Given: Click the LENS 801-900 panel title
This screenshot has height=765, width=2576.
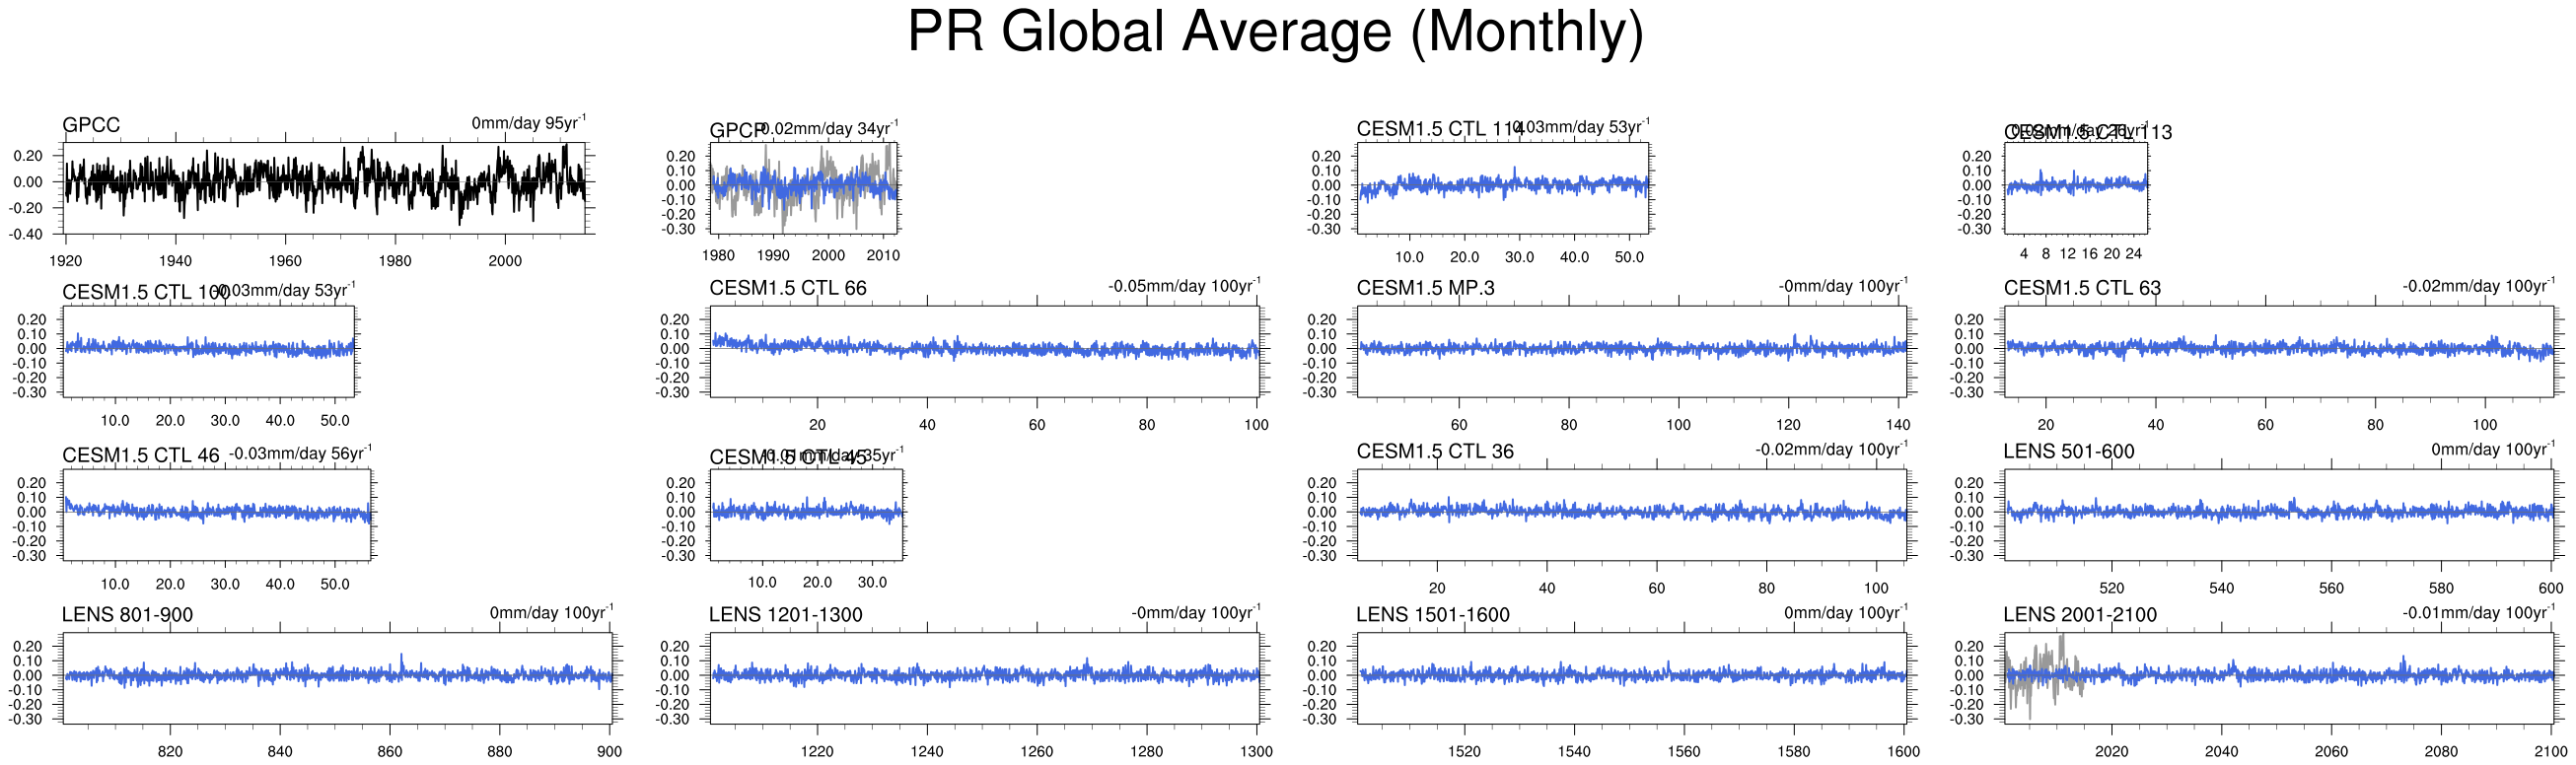Looking at the screenshot, I should point(127,614).
